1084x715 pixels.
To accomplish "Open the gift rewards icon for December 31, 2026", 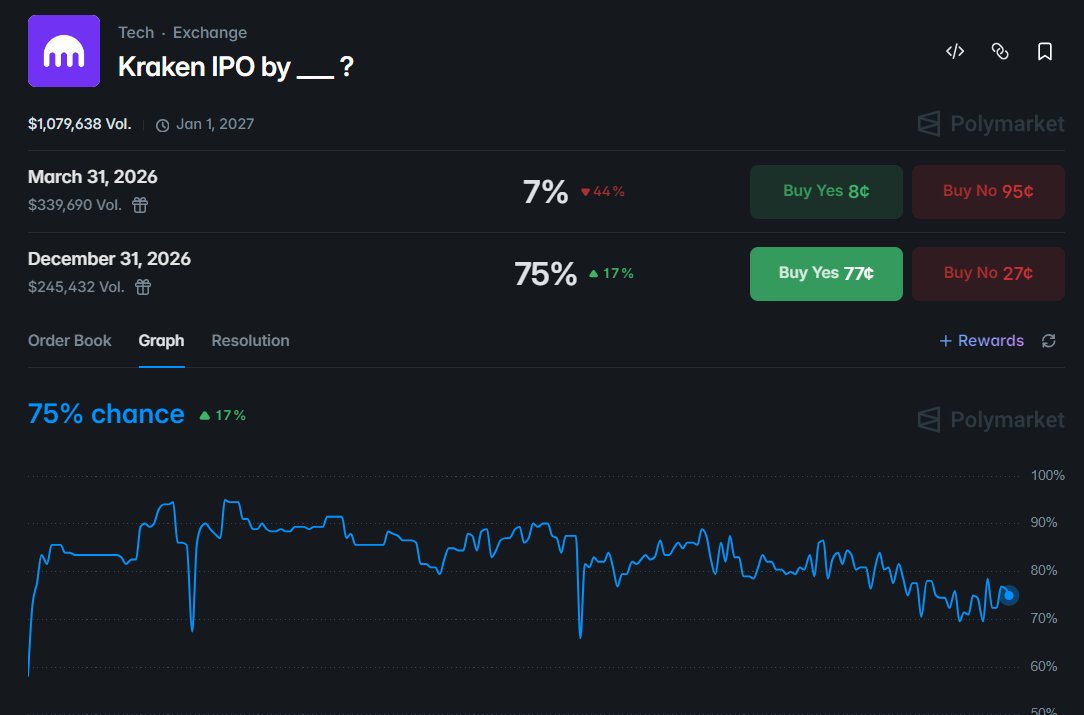I will 142,286.
